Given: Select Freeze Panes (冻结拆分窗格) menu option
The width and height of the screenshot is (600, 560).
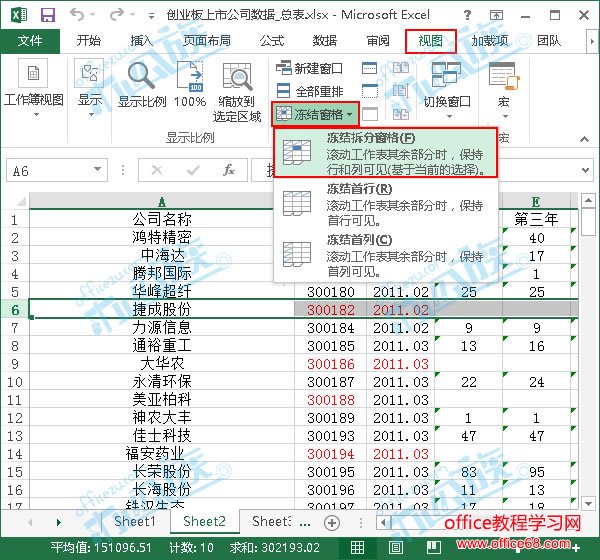Looking at the screenshot, I should tap(385, 153).
